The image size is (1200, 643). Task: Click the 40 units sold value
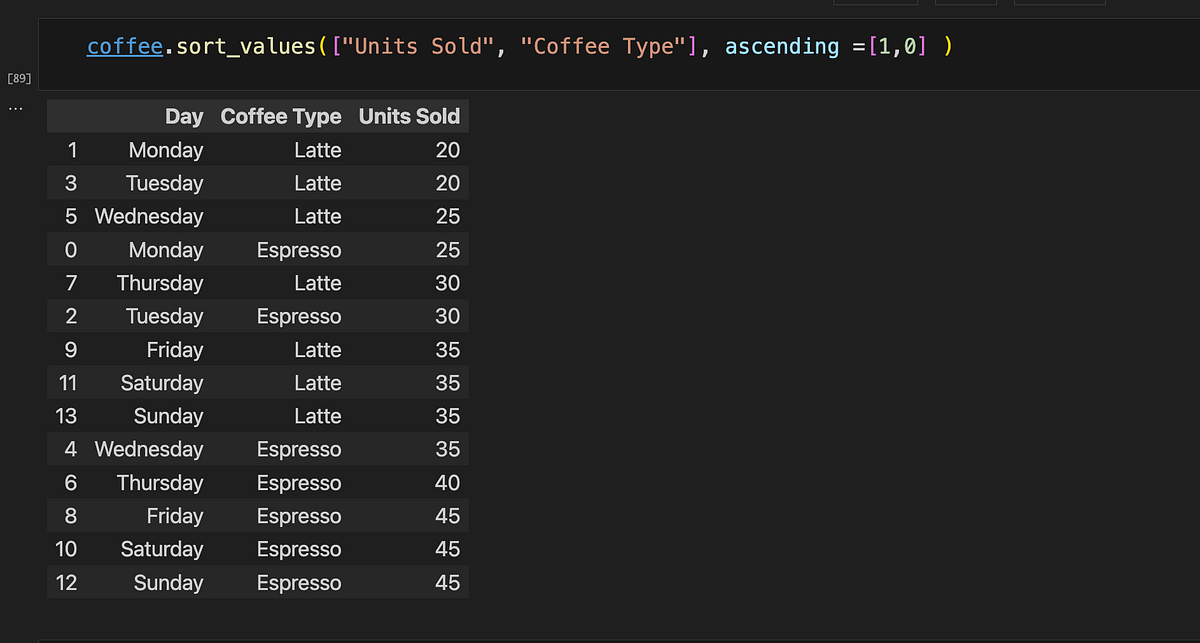point(447,483)
